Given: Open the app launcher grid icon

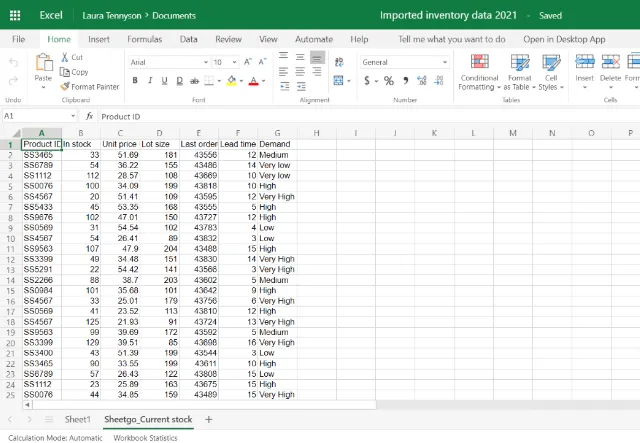Looking at the screenshot, I should coord(15,16).
